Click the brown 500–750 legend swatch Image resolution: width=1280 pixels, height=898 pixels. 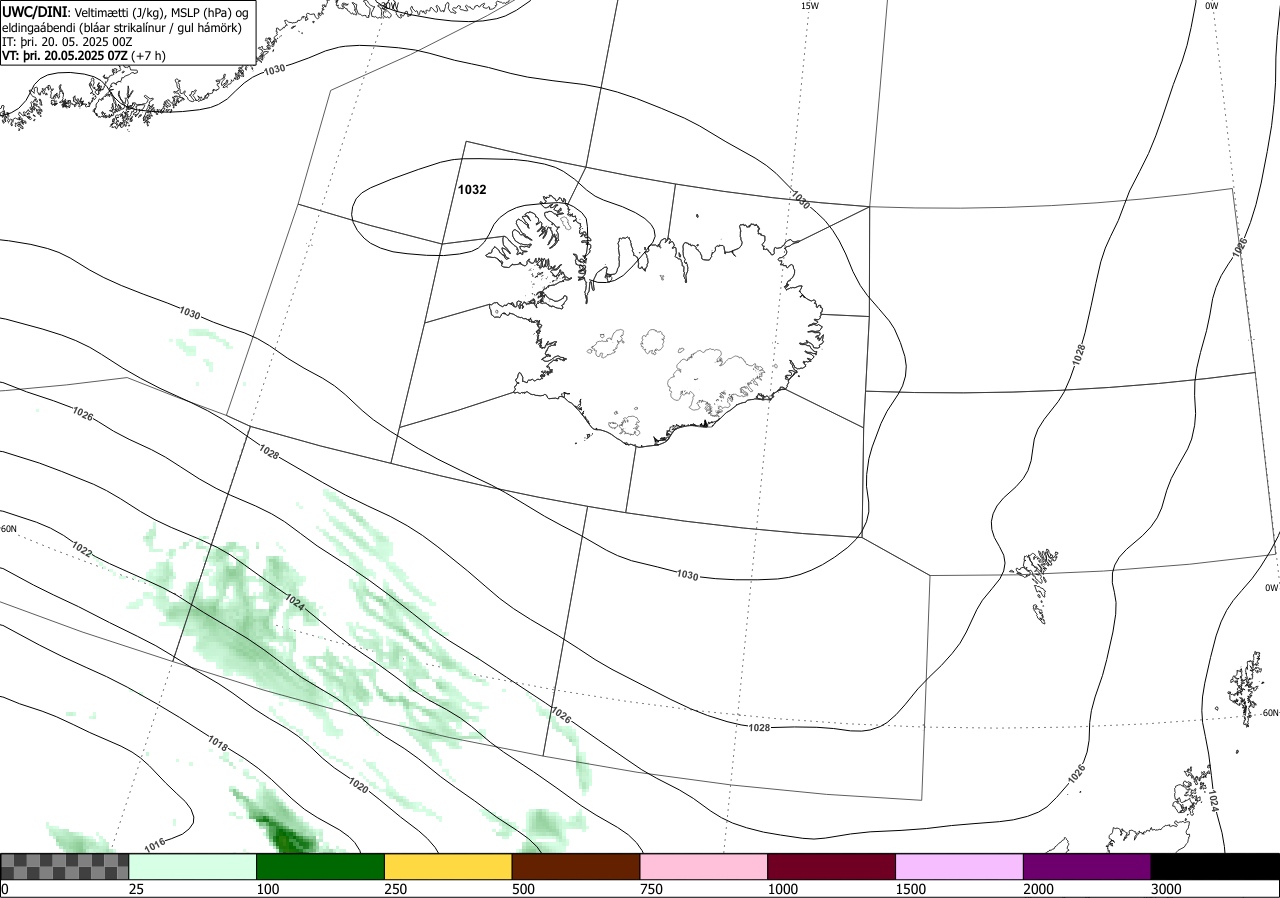click(x=576, y=866)
